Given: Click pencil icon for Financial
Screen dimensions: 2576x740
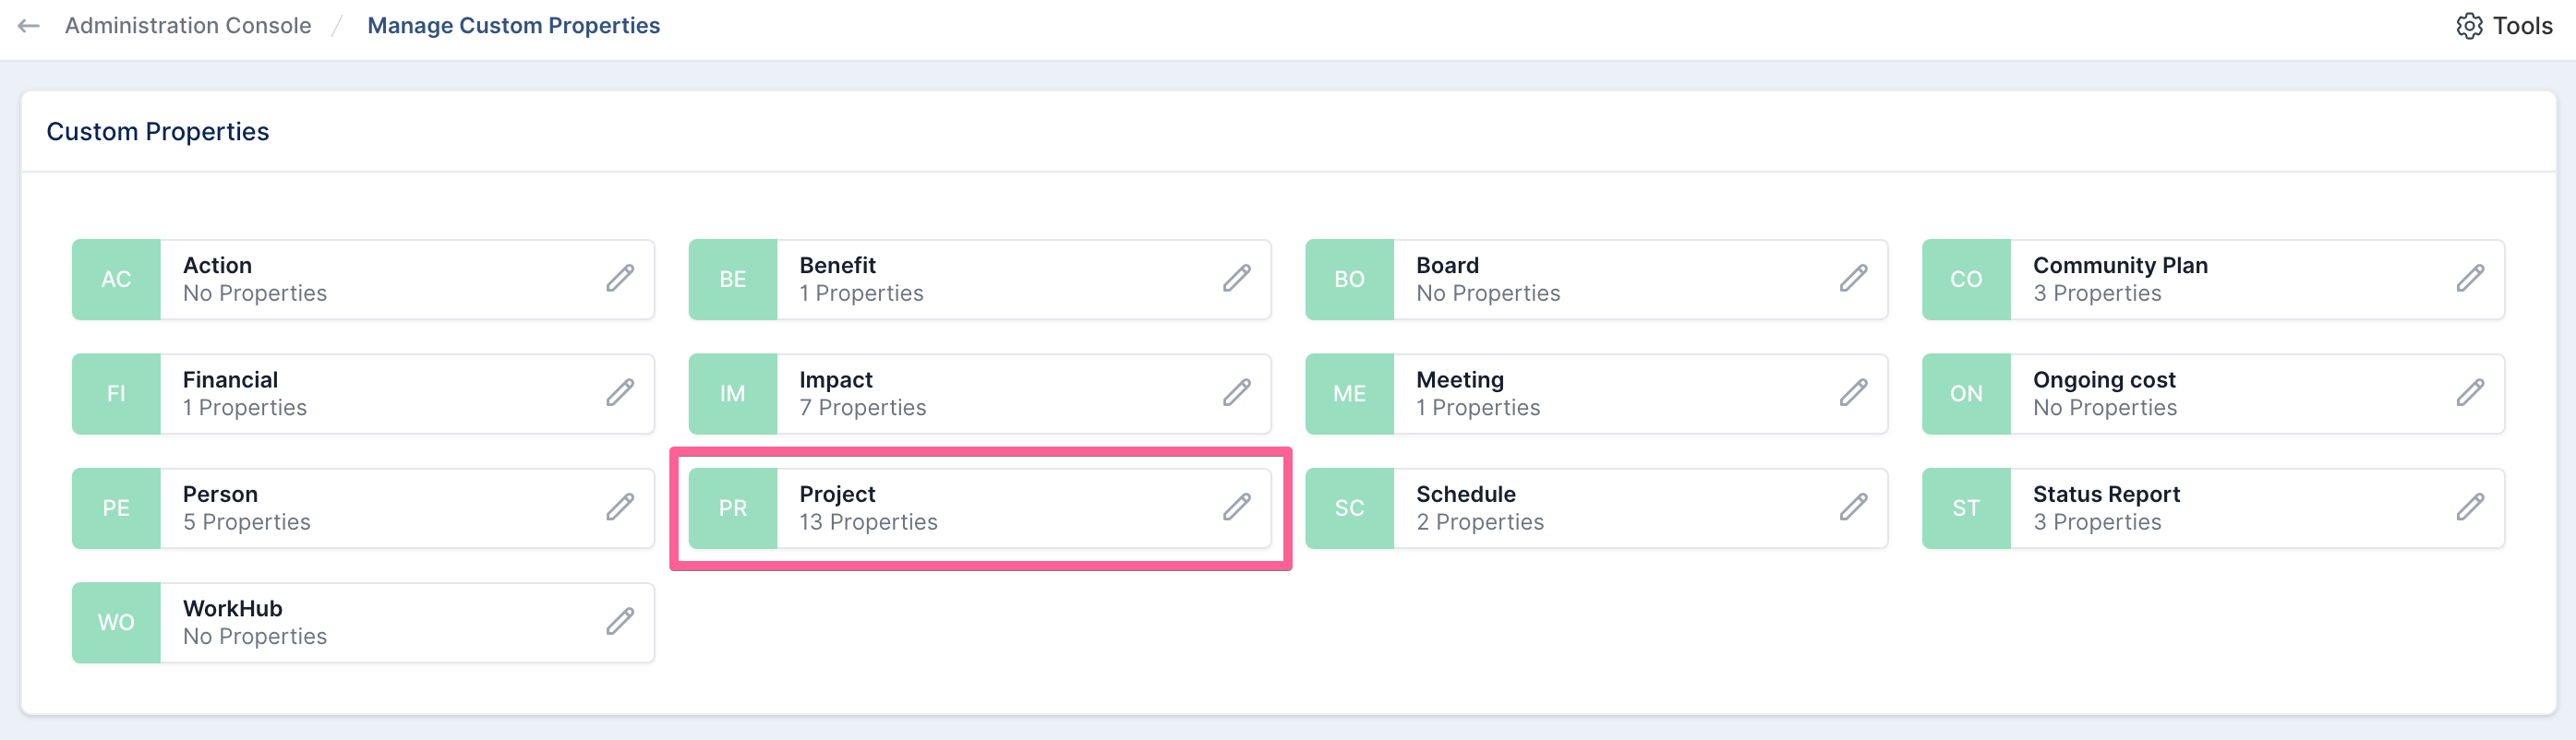Looking at the screenshot, I should coord(620,393).
